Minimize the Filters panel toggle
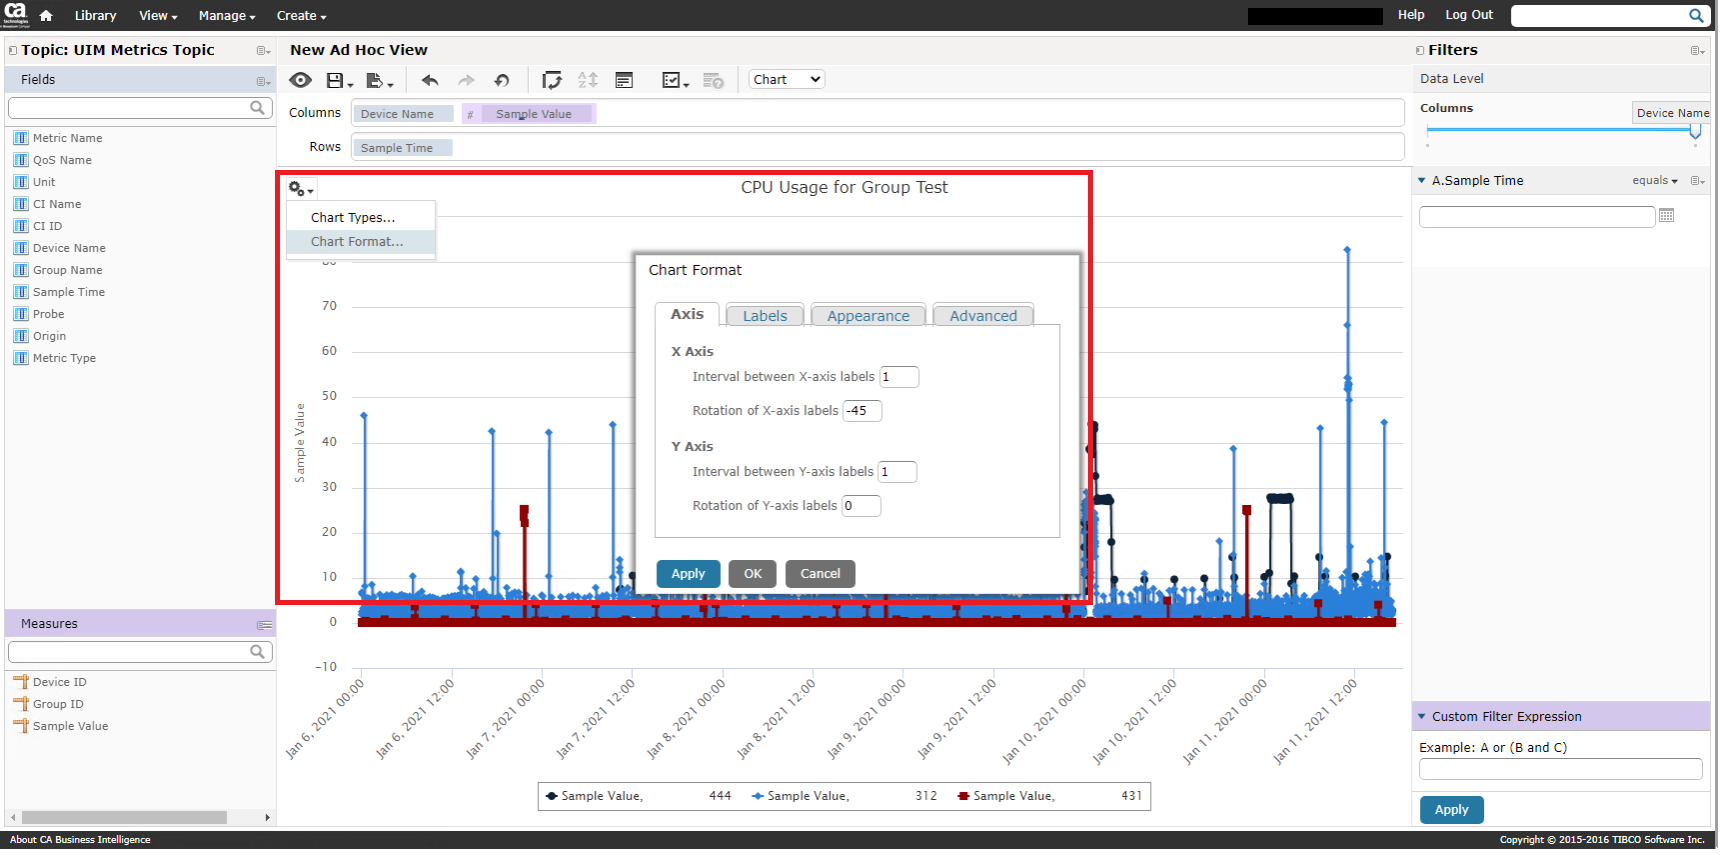Viewport: 1725px width, 855px height. point(1420,50)
